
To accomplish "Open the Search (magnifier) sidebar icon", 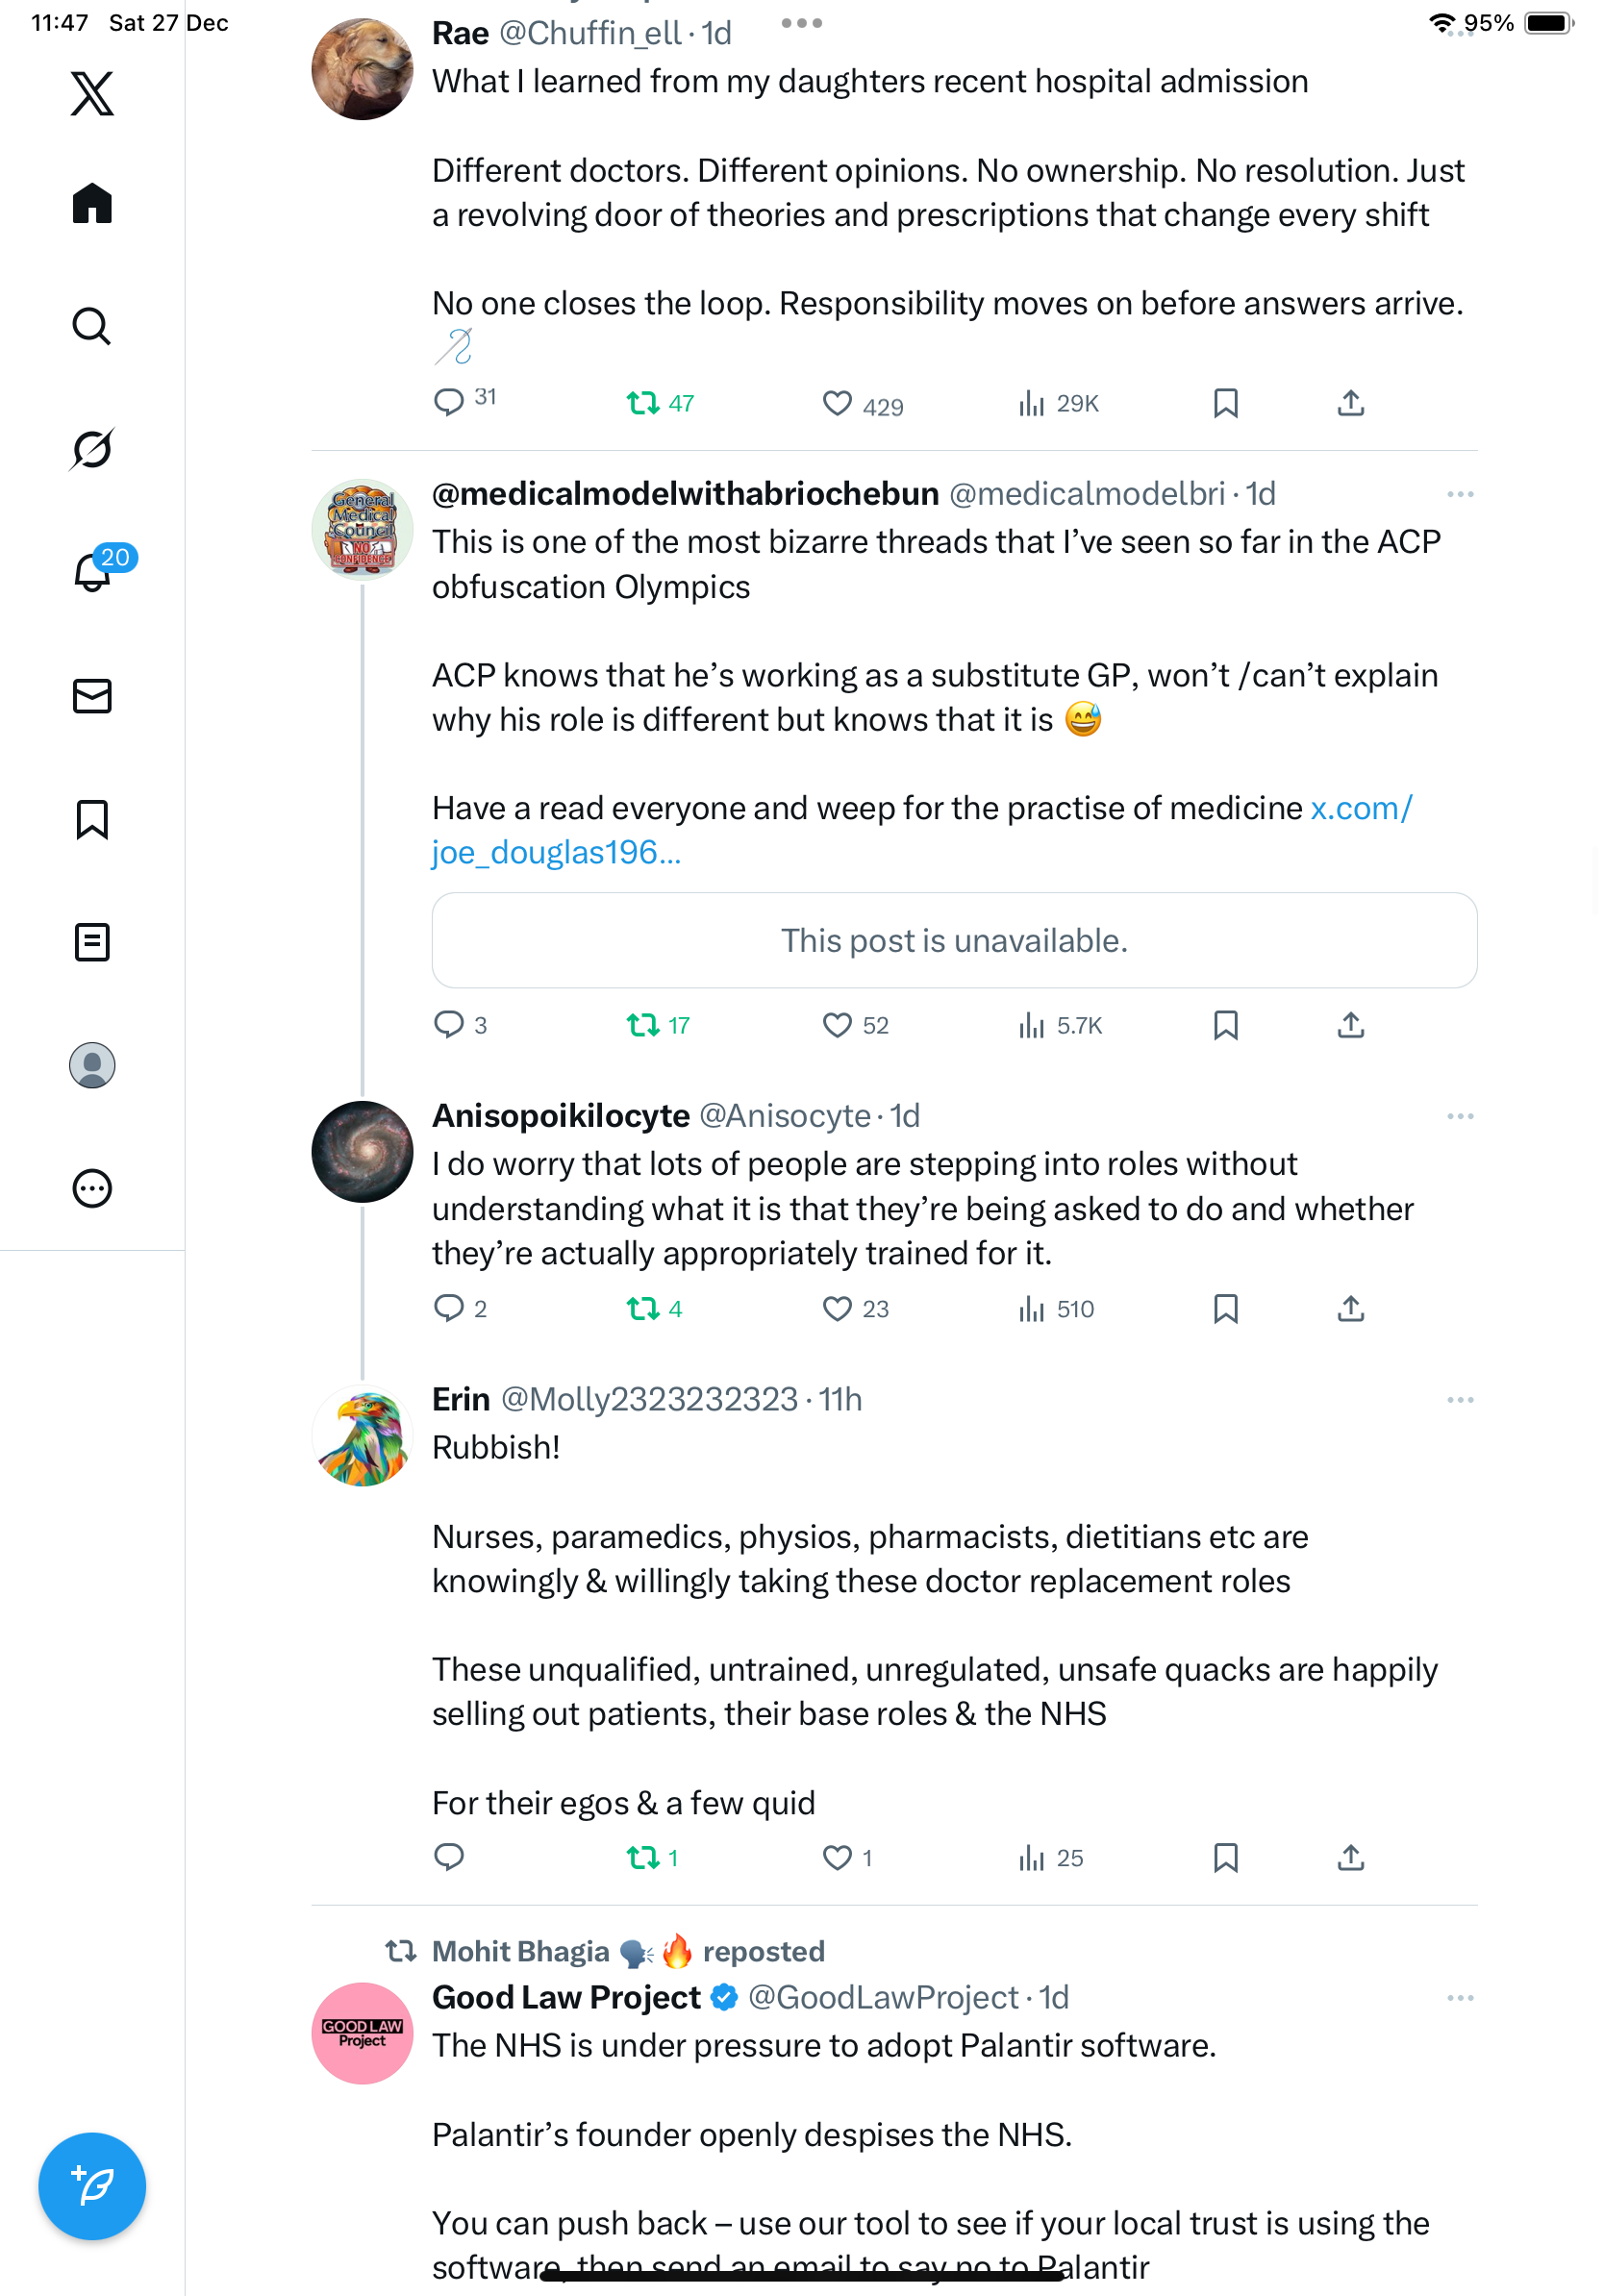I will [x=92, y=326].
